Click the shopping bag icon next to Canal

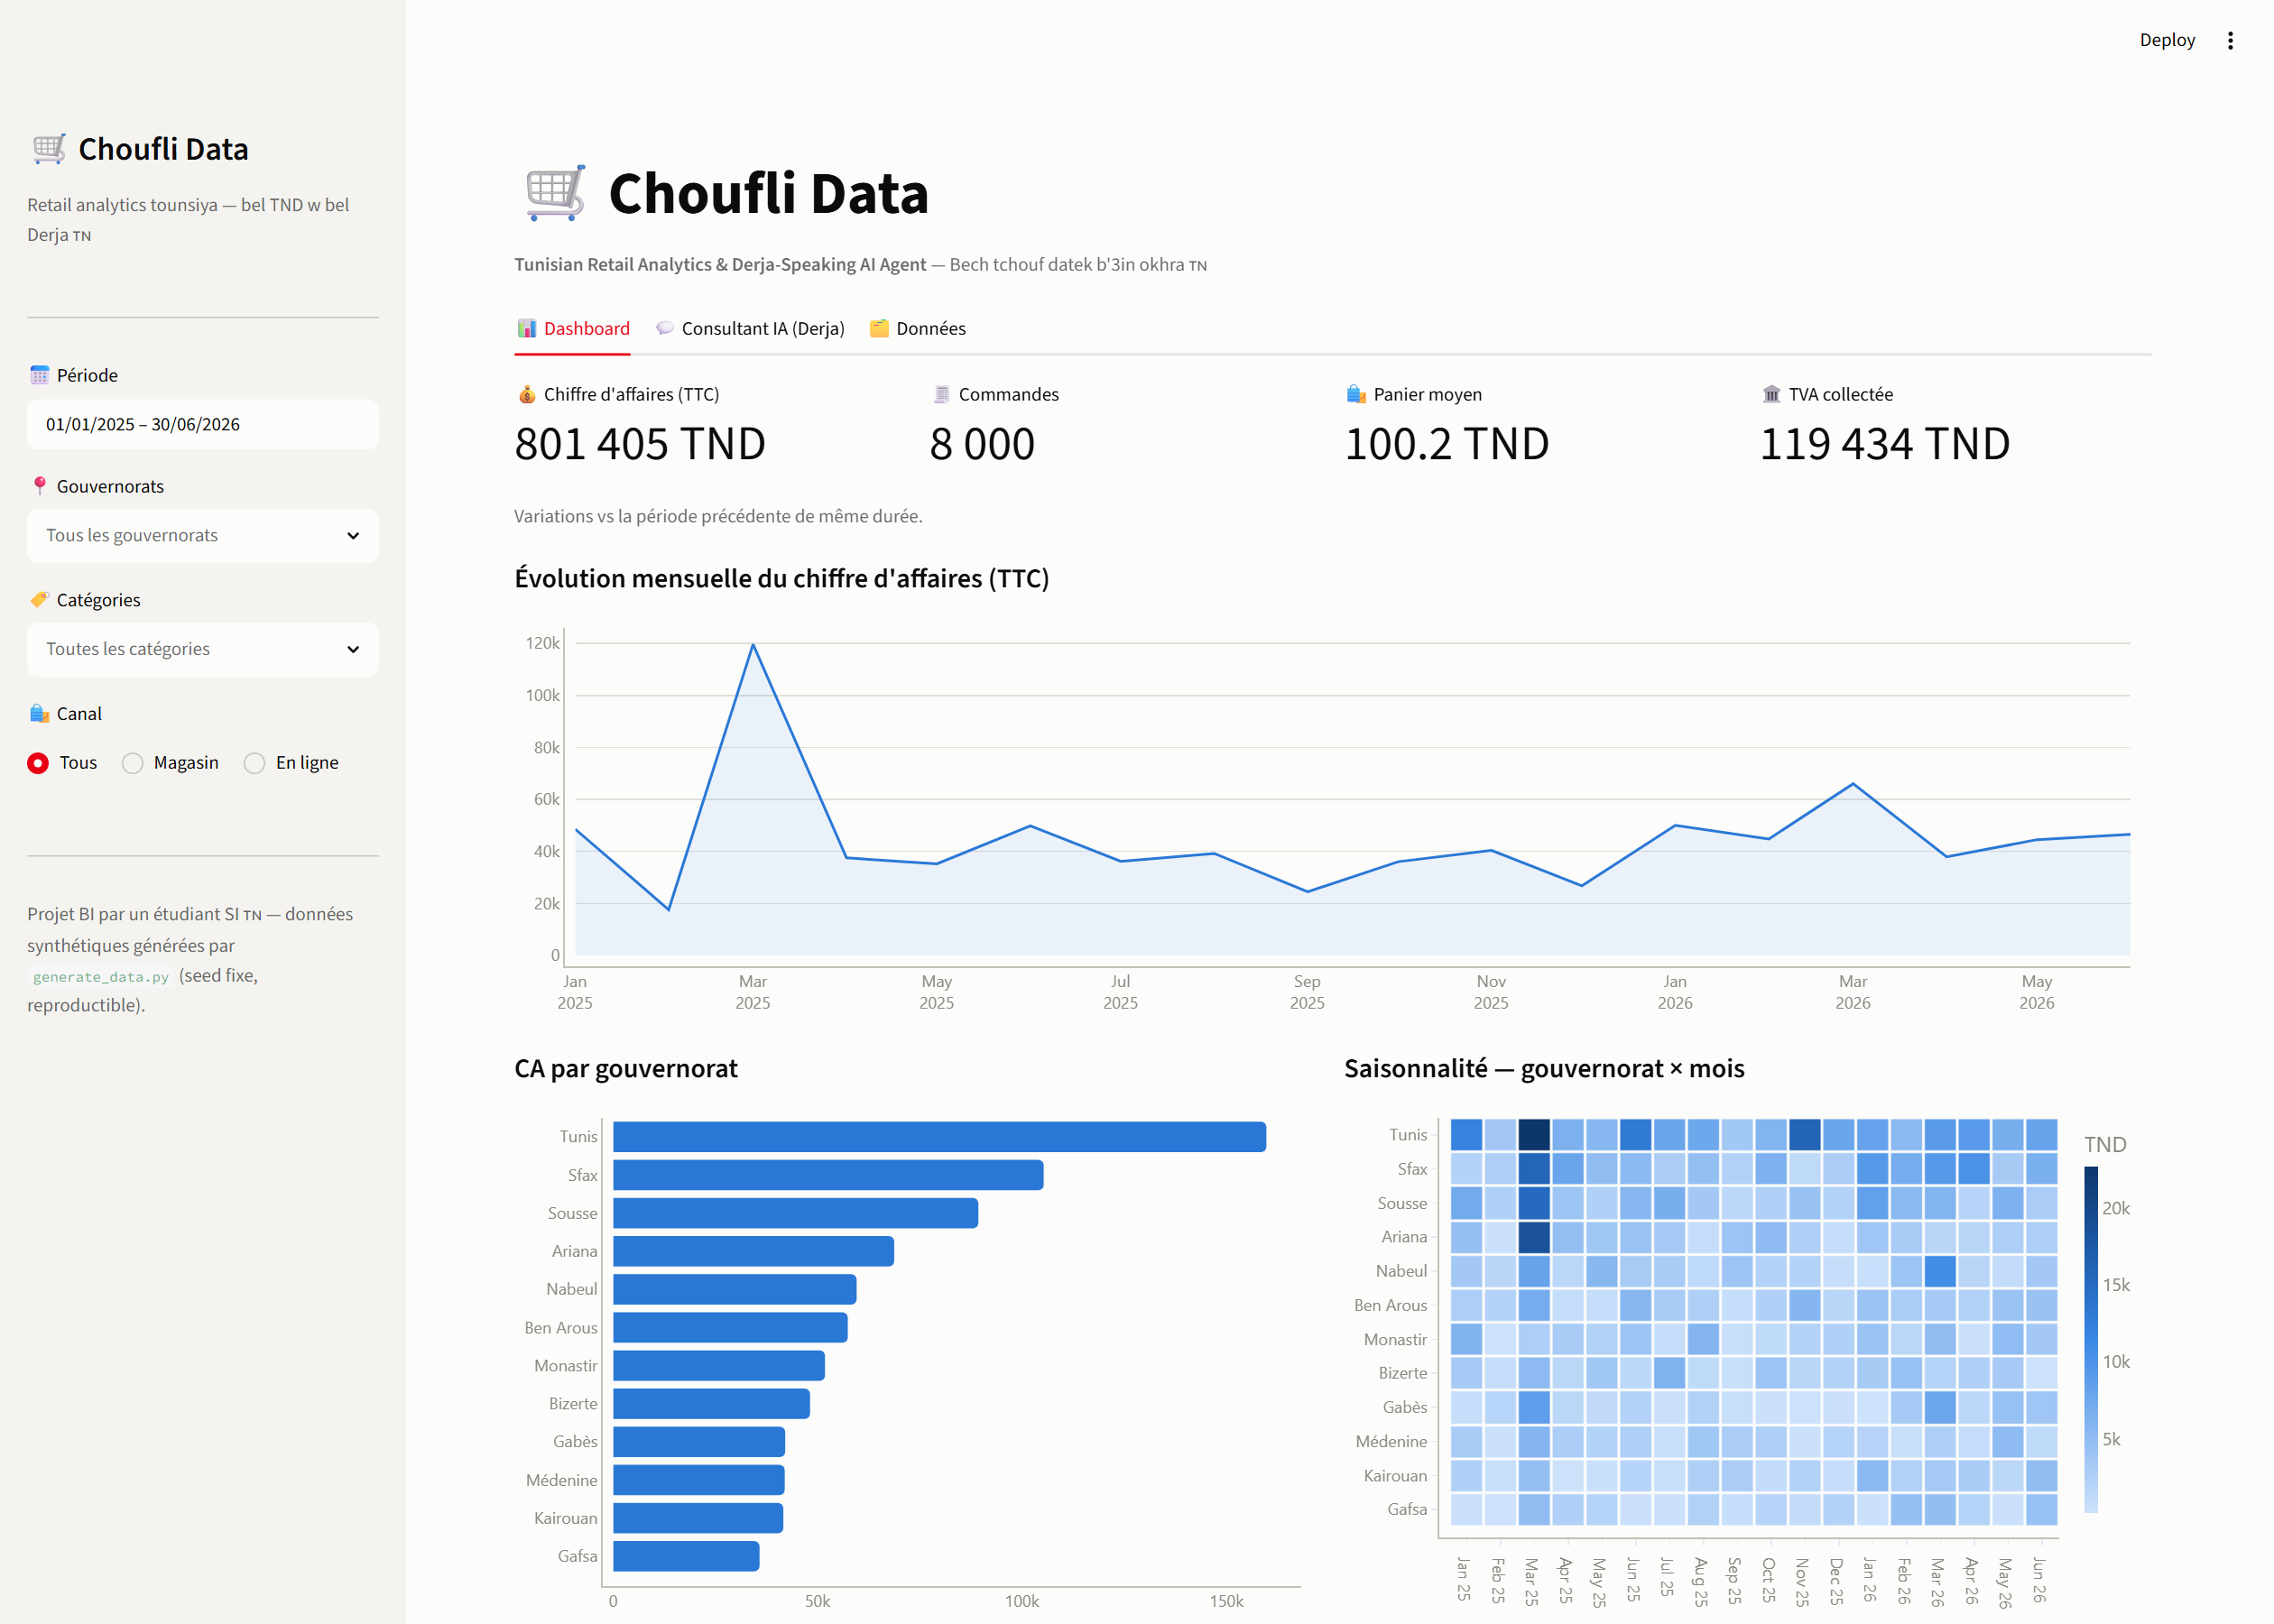coord(39,713)
